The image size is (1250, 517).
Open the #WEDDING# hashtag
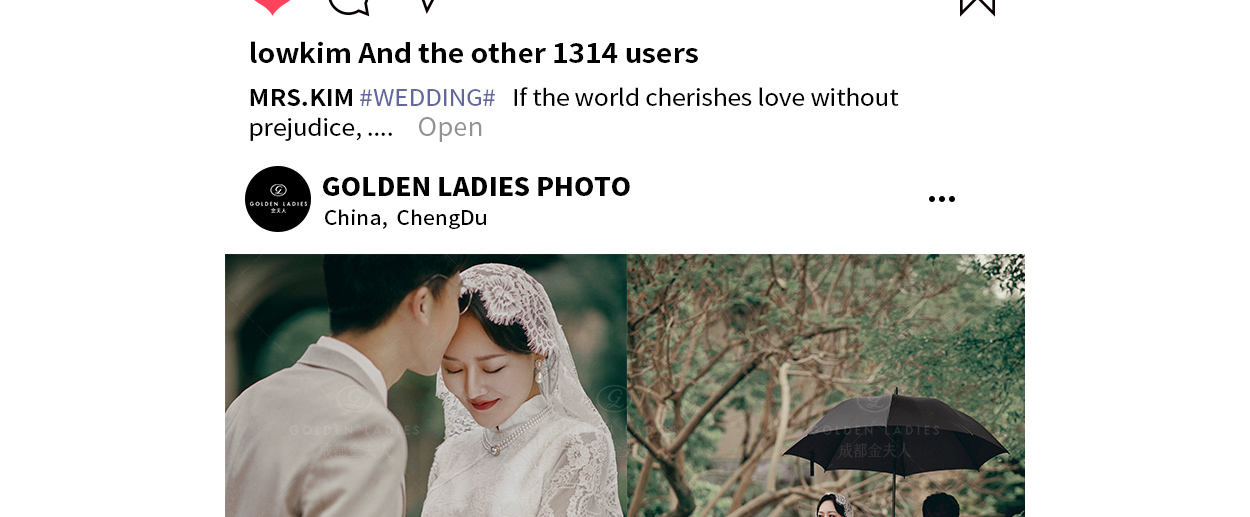coord(427,97)
